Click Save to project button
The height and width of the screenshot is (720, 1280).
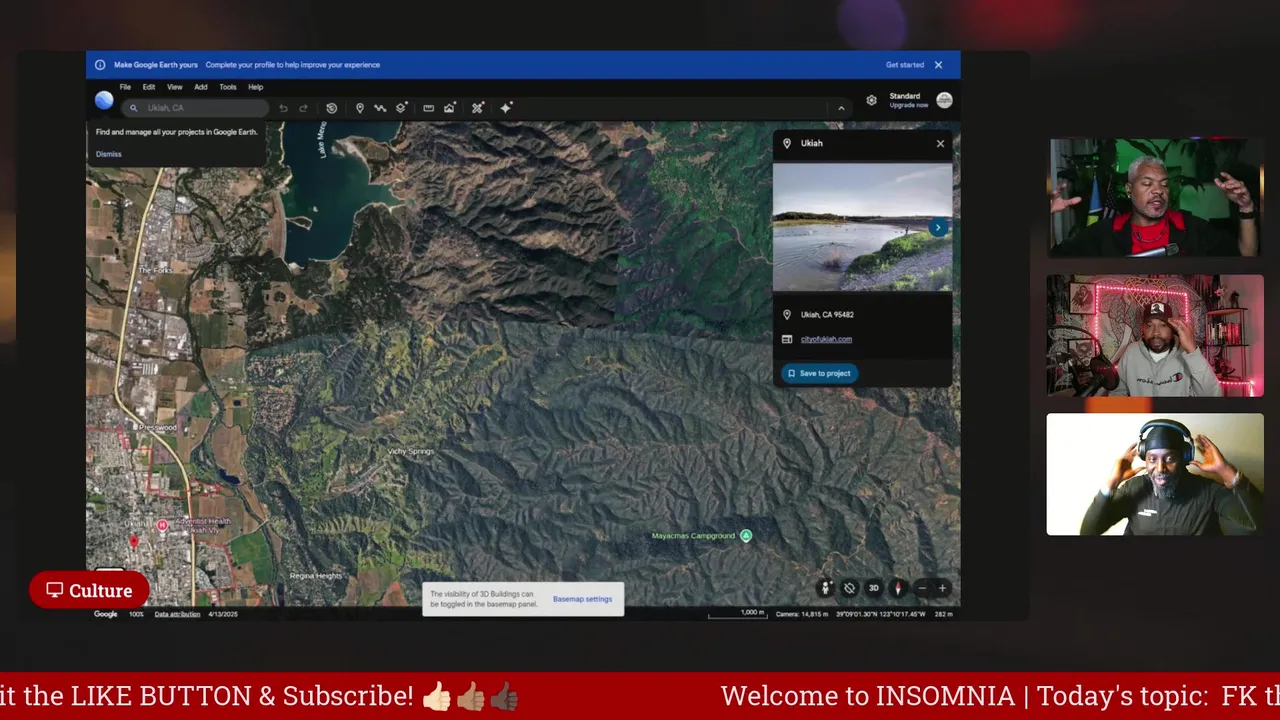tap(819, 373)
